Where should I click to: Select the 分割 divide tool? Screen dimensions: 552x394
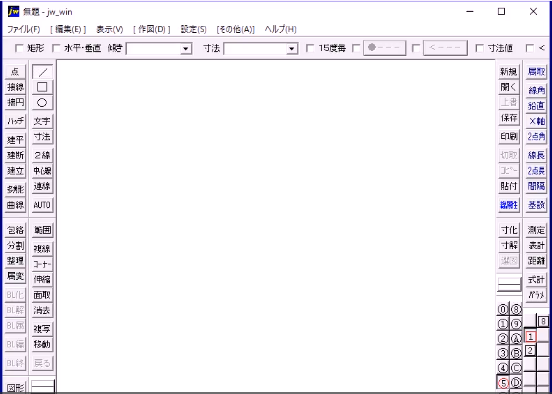(x=15, y=246)
